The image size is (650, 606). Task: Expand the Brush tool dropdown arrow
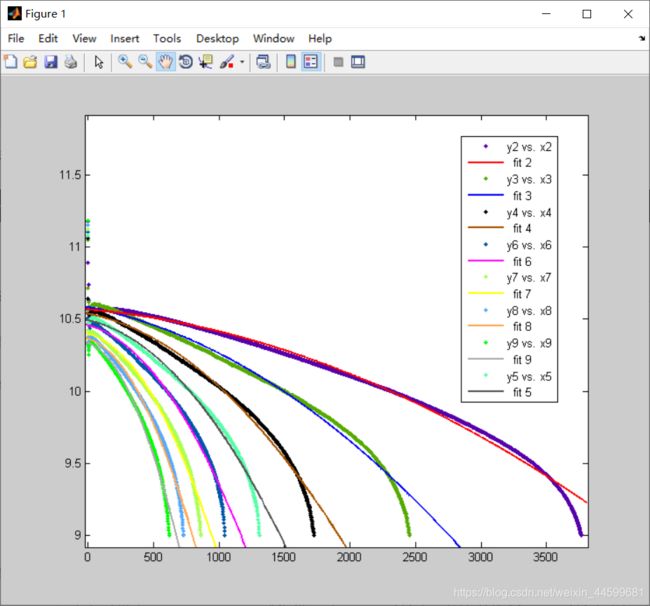point(242,62)
